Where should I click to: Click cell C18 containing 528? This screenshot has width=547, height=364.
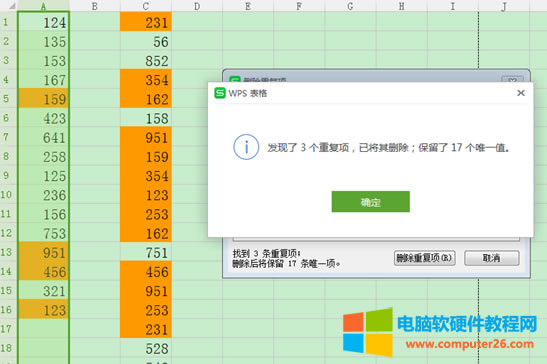[146, 348]
